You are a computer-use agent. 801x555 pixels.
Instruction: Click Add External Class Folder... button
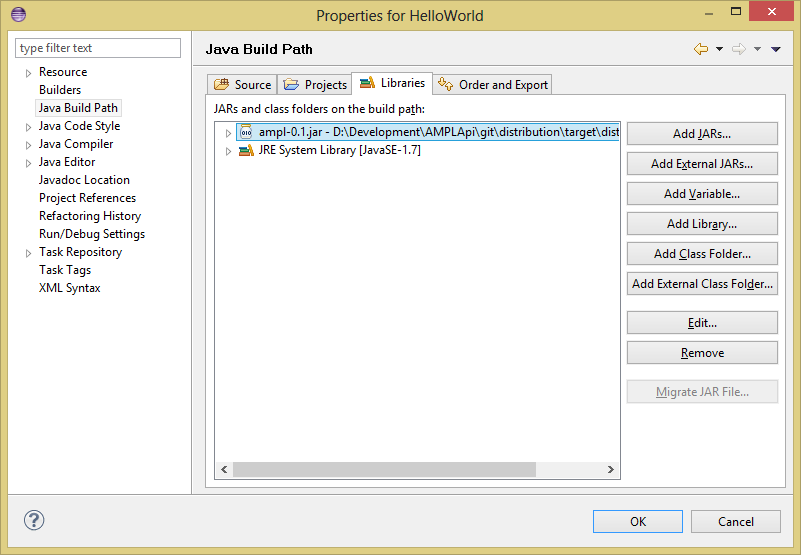point(702,284)
